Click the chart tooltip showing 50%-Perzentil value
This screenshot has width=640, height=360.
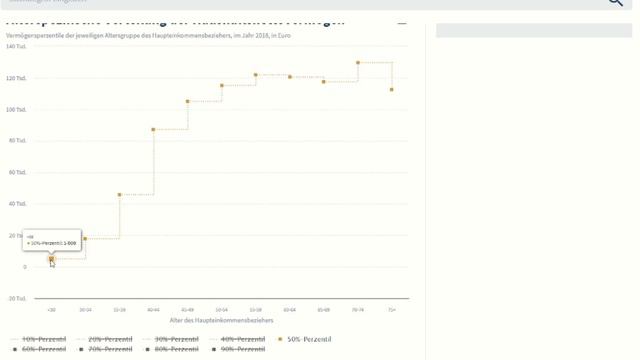[52, 240]
